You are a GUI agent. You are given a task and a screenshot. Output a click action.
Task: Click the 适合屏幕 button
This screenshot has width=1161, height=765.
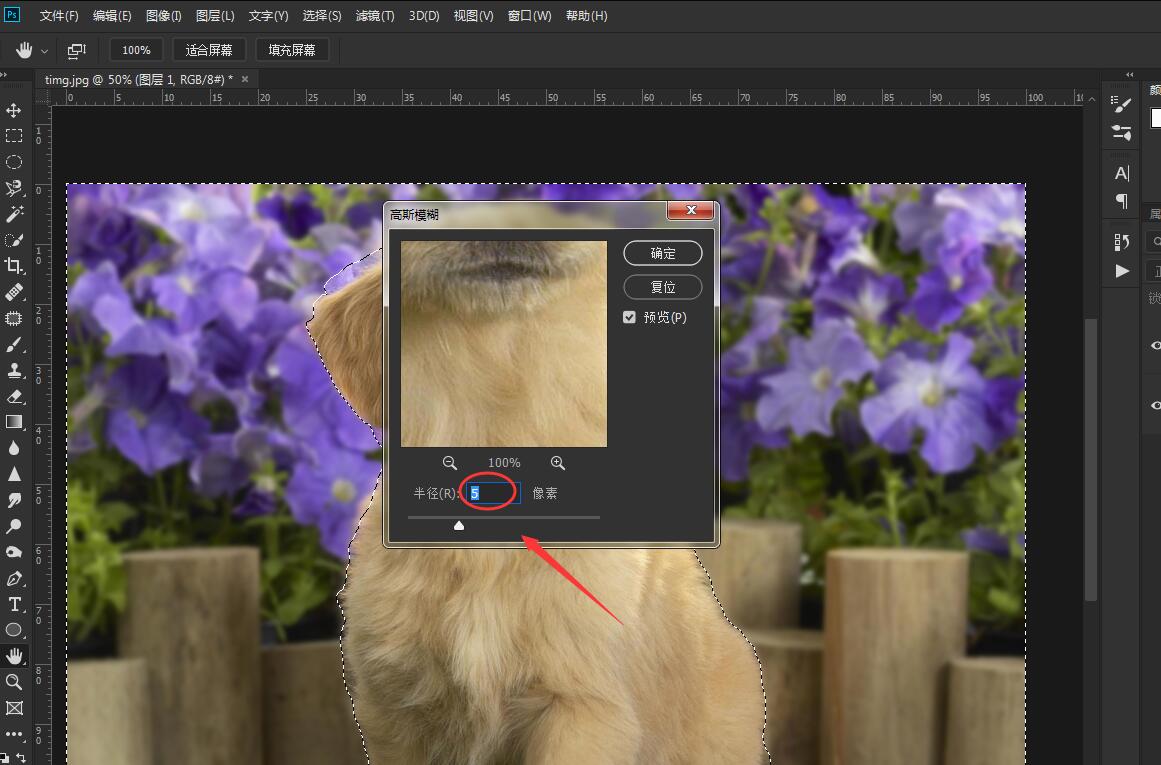[x=209, y=50]
